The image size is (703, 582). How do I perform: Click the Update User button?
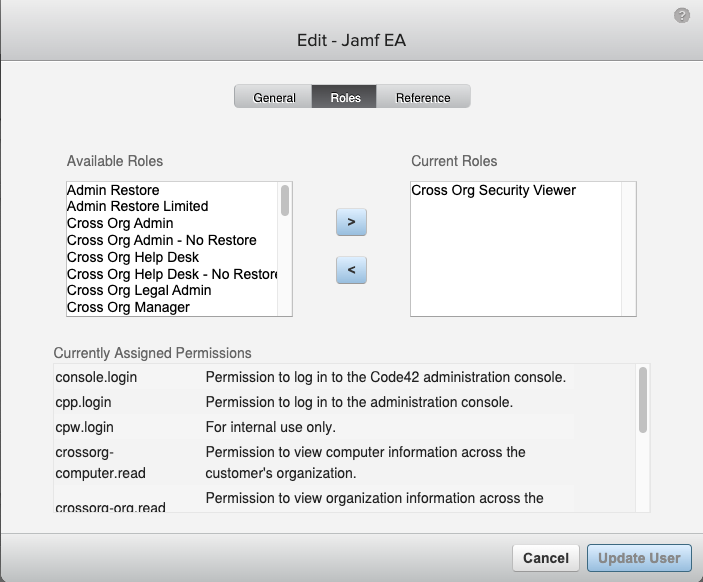pos(639,558)
